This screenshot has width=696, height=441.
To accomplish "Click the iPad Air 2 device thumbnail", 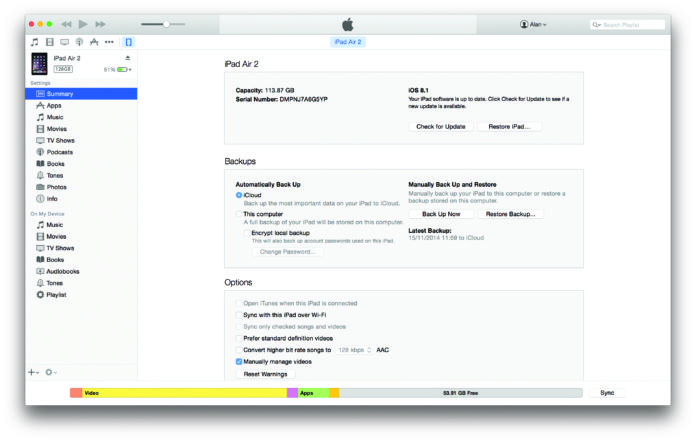I will tap(40, 63).
